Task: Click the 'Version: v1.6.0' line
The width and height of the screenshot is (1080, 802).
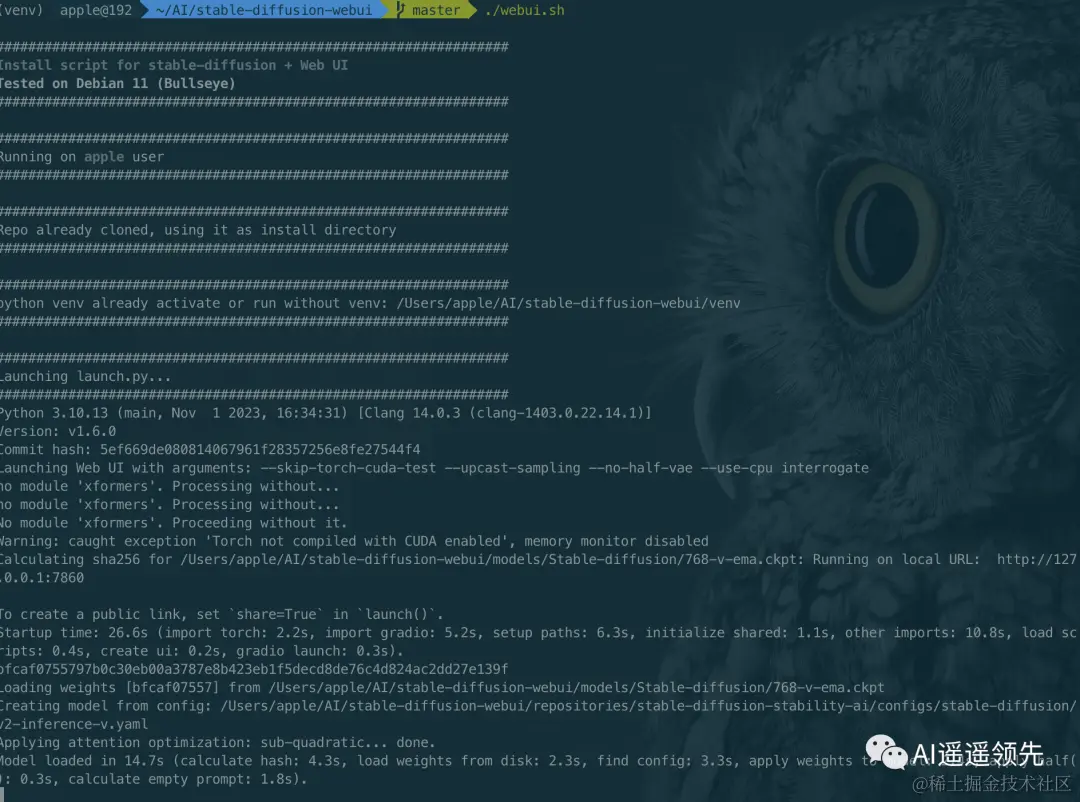Action: 58,431
